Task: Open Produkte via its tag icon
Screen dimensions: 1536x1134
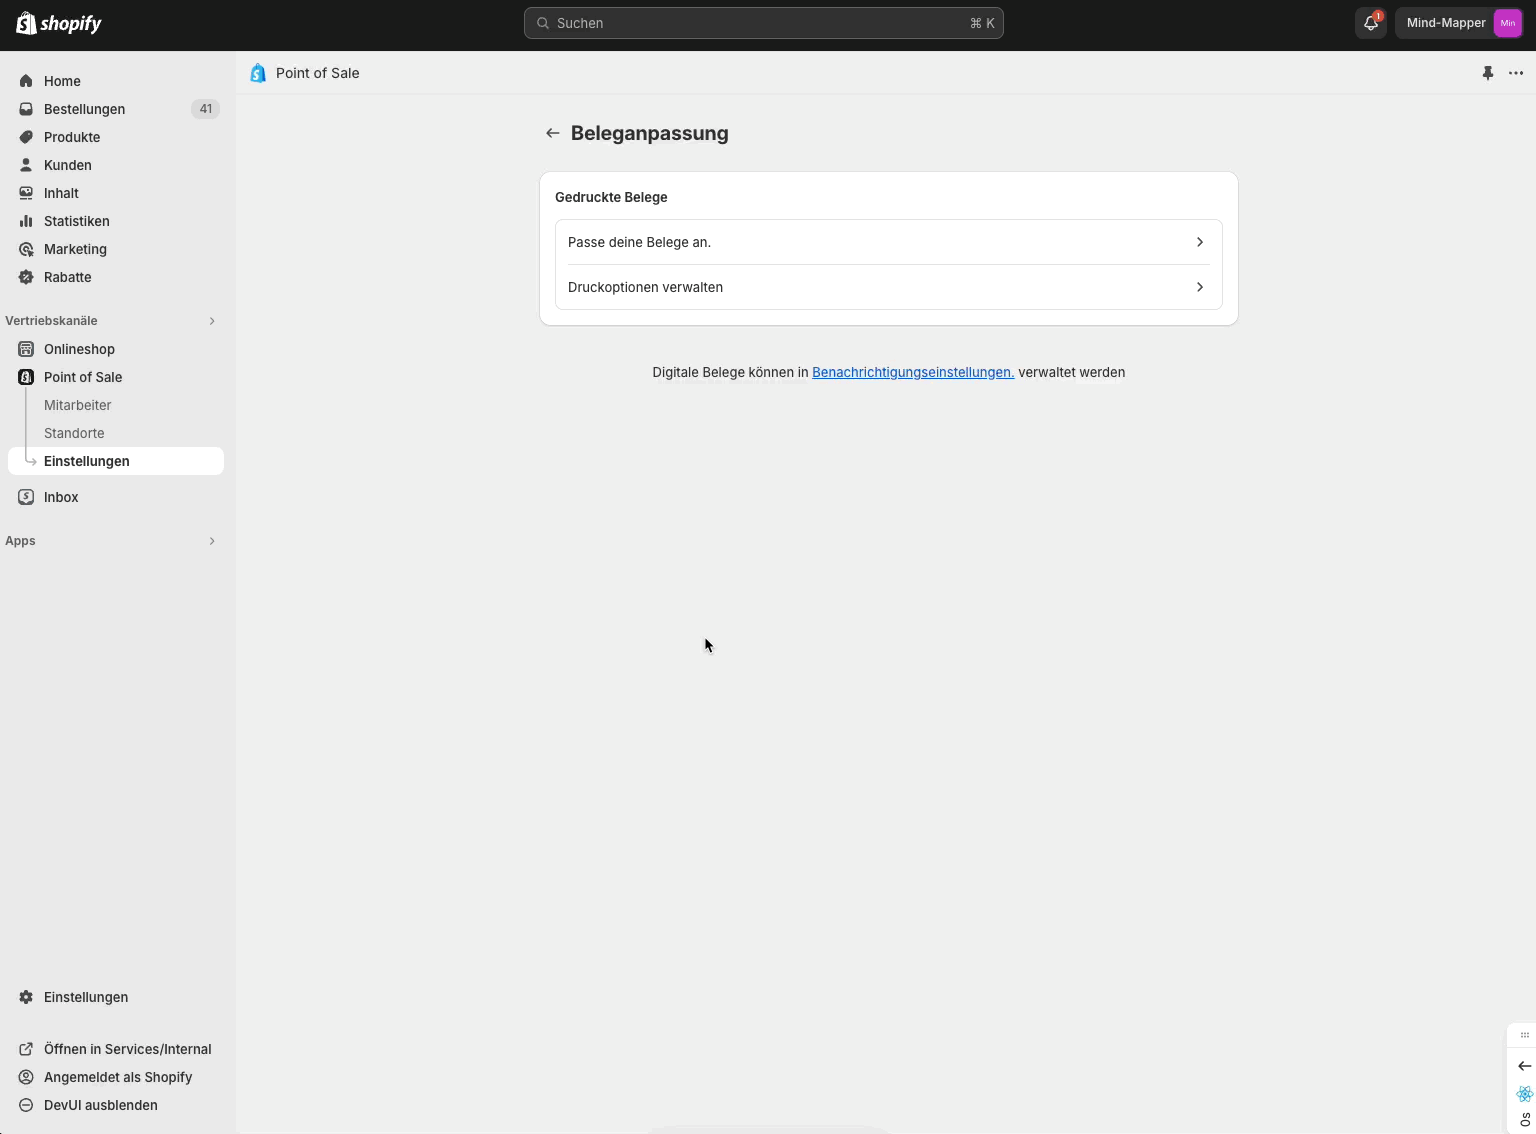Action: 26,137
